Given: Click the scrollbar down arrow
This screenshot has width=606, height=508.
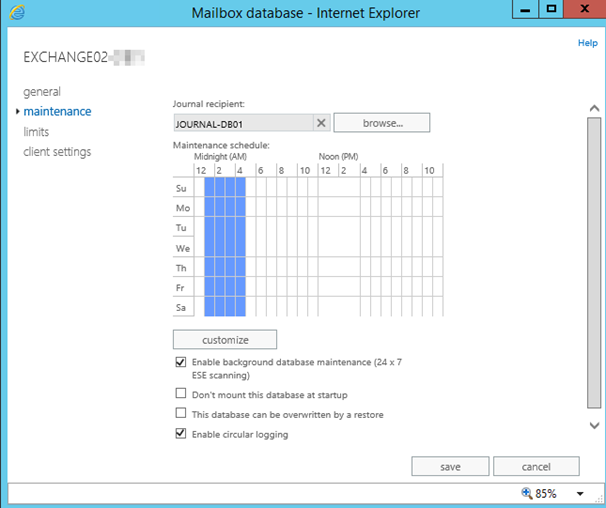Looking at the screenshot, I should point(594,426).
